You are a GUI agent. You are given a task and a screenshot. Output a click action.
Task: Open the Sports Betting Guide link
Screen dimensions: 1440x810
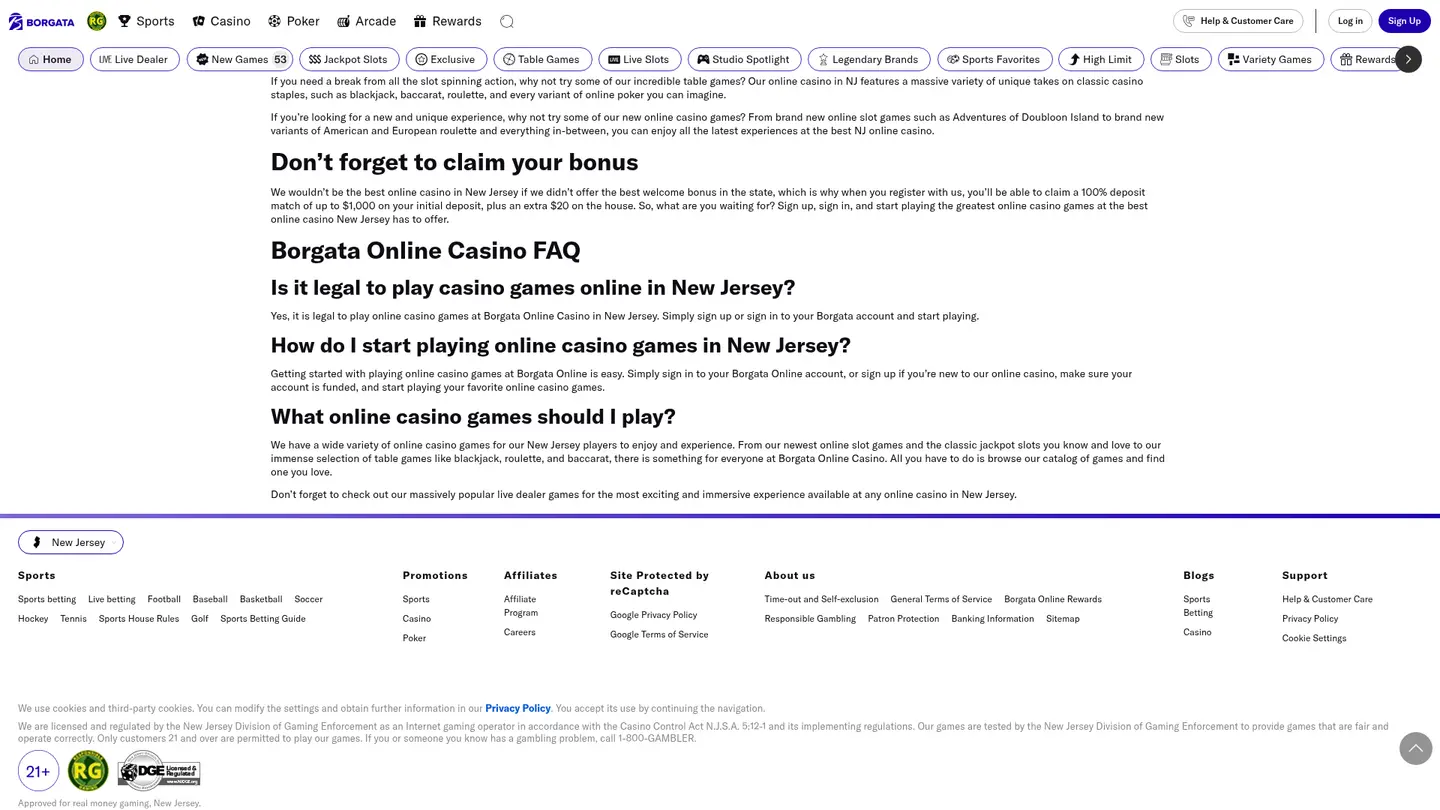[x=263, y=618]
